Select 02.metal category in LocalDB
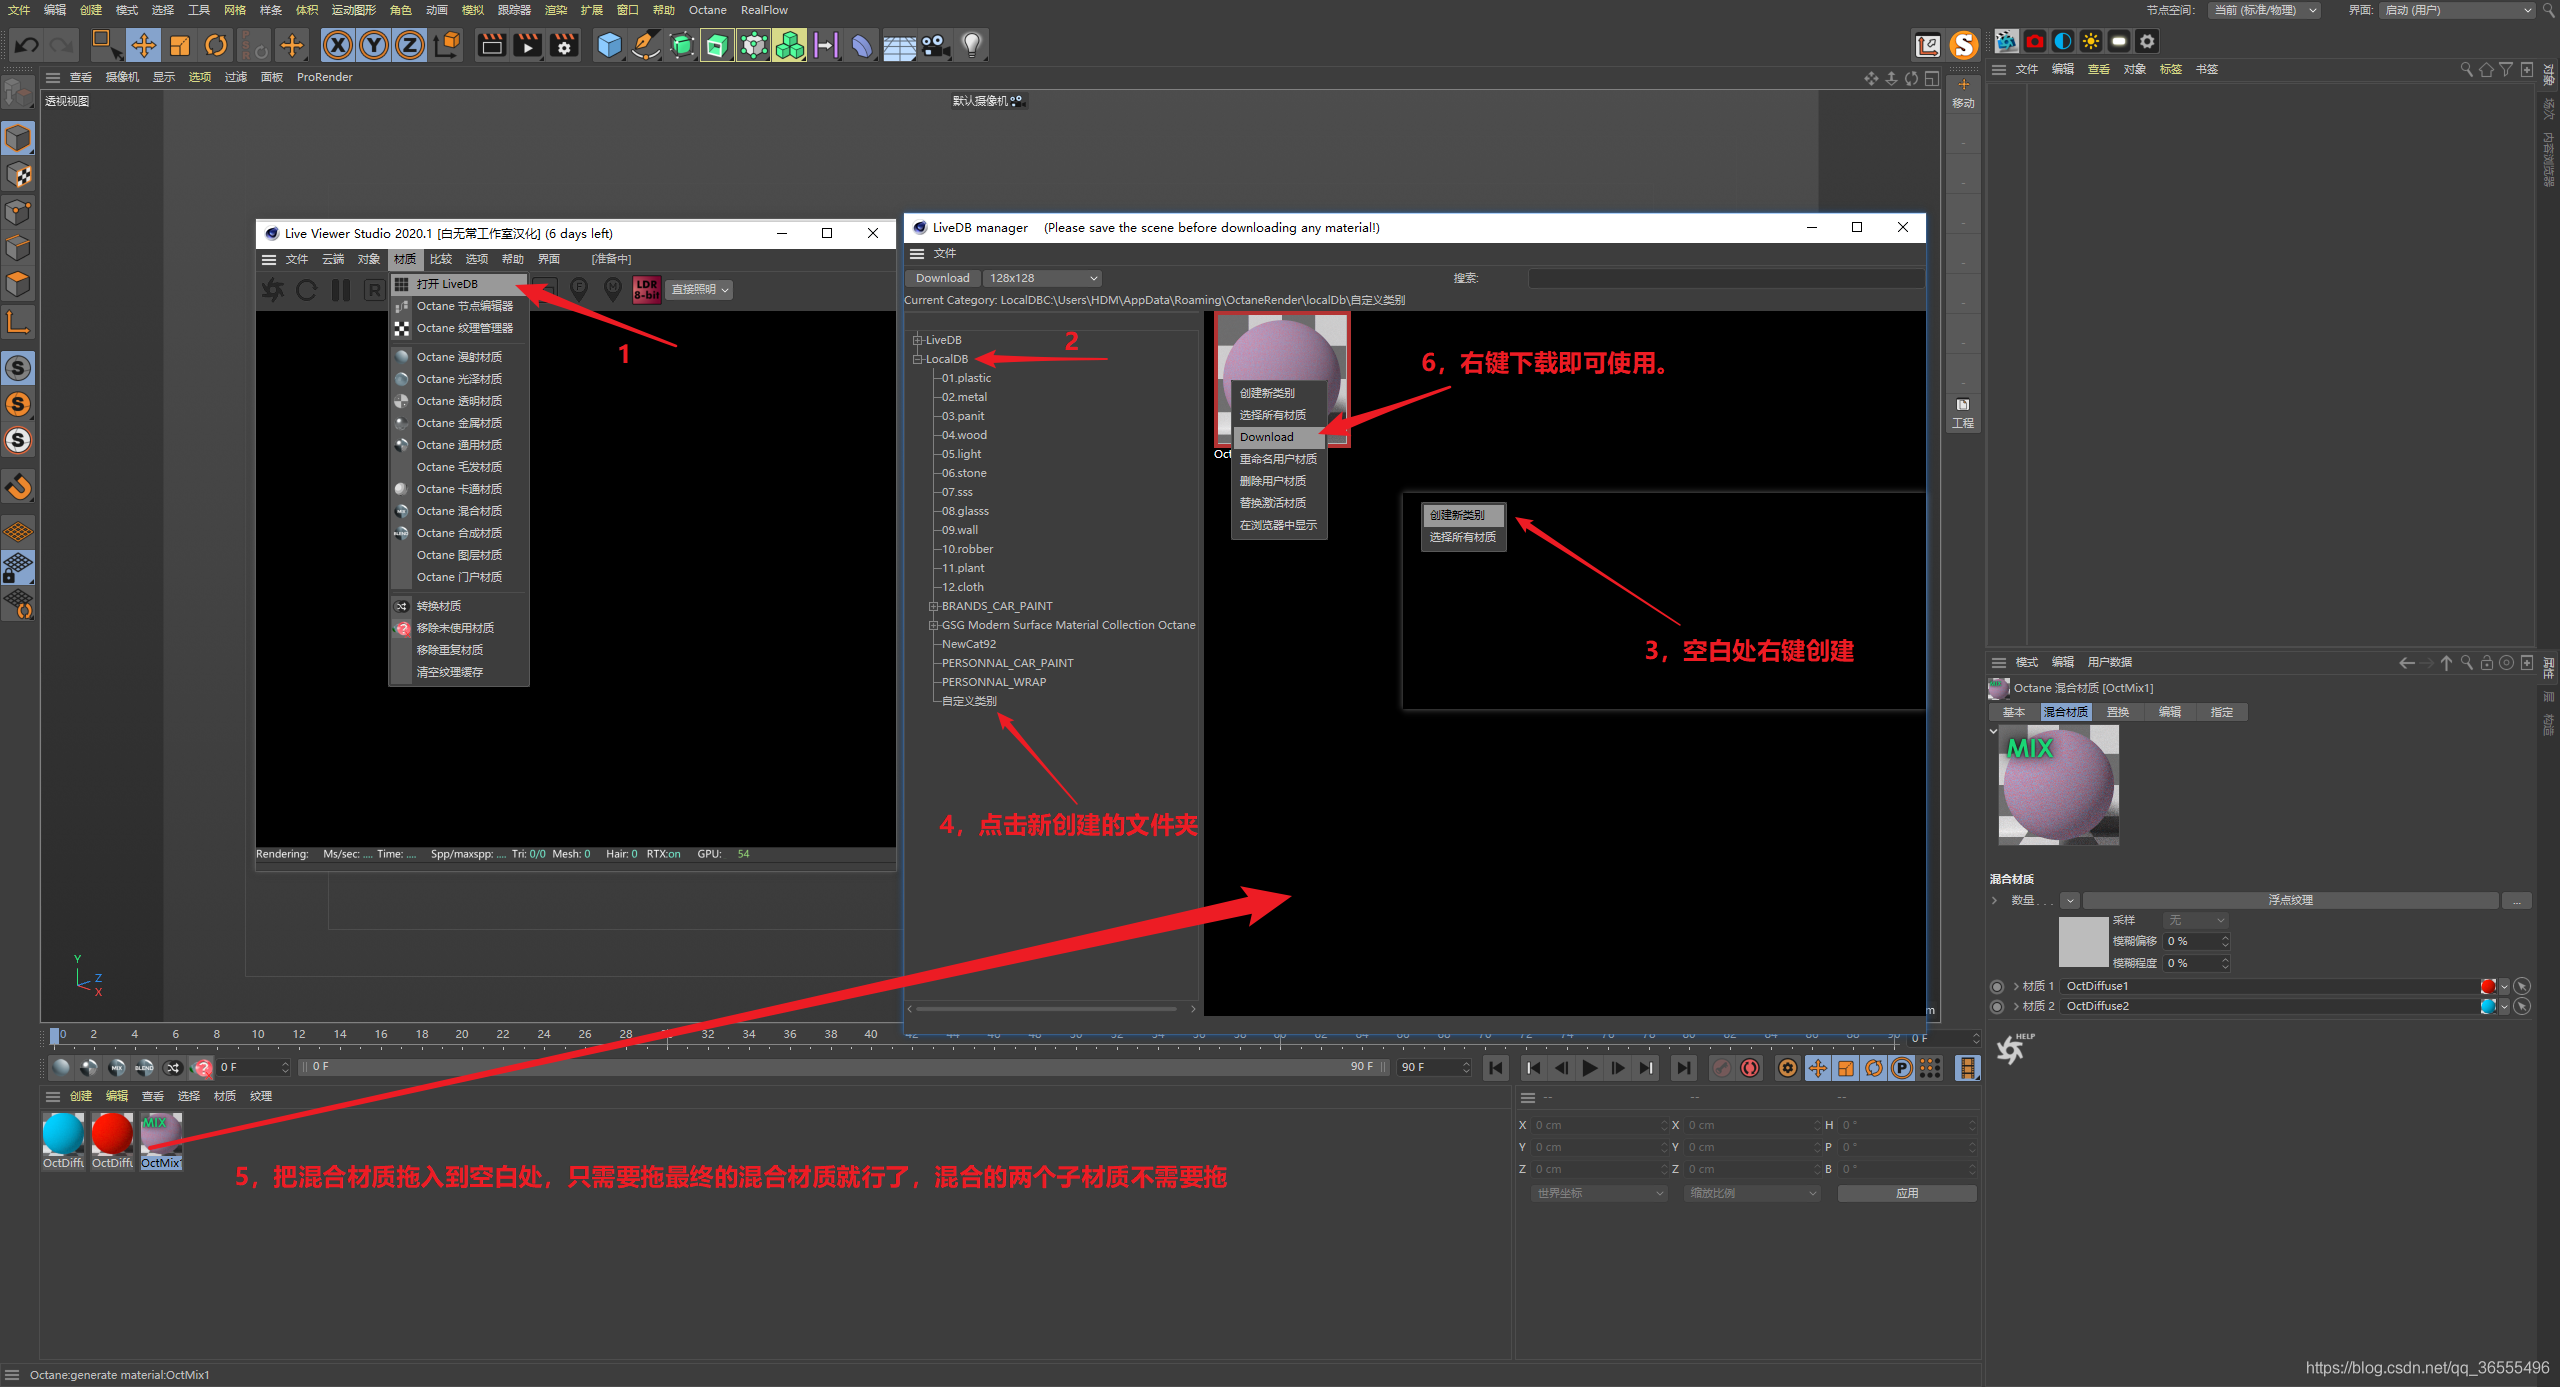The height and width of the screenshot is (1387, 2560). click(964, 397)
